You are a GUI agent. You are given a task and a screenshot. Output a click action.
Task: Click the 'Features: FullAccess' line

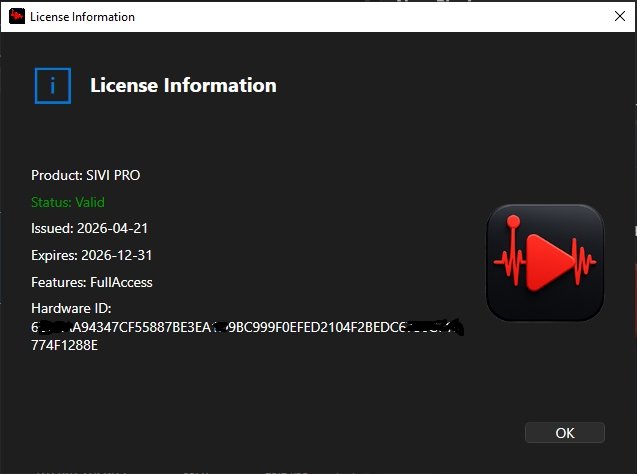92,282
